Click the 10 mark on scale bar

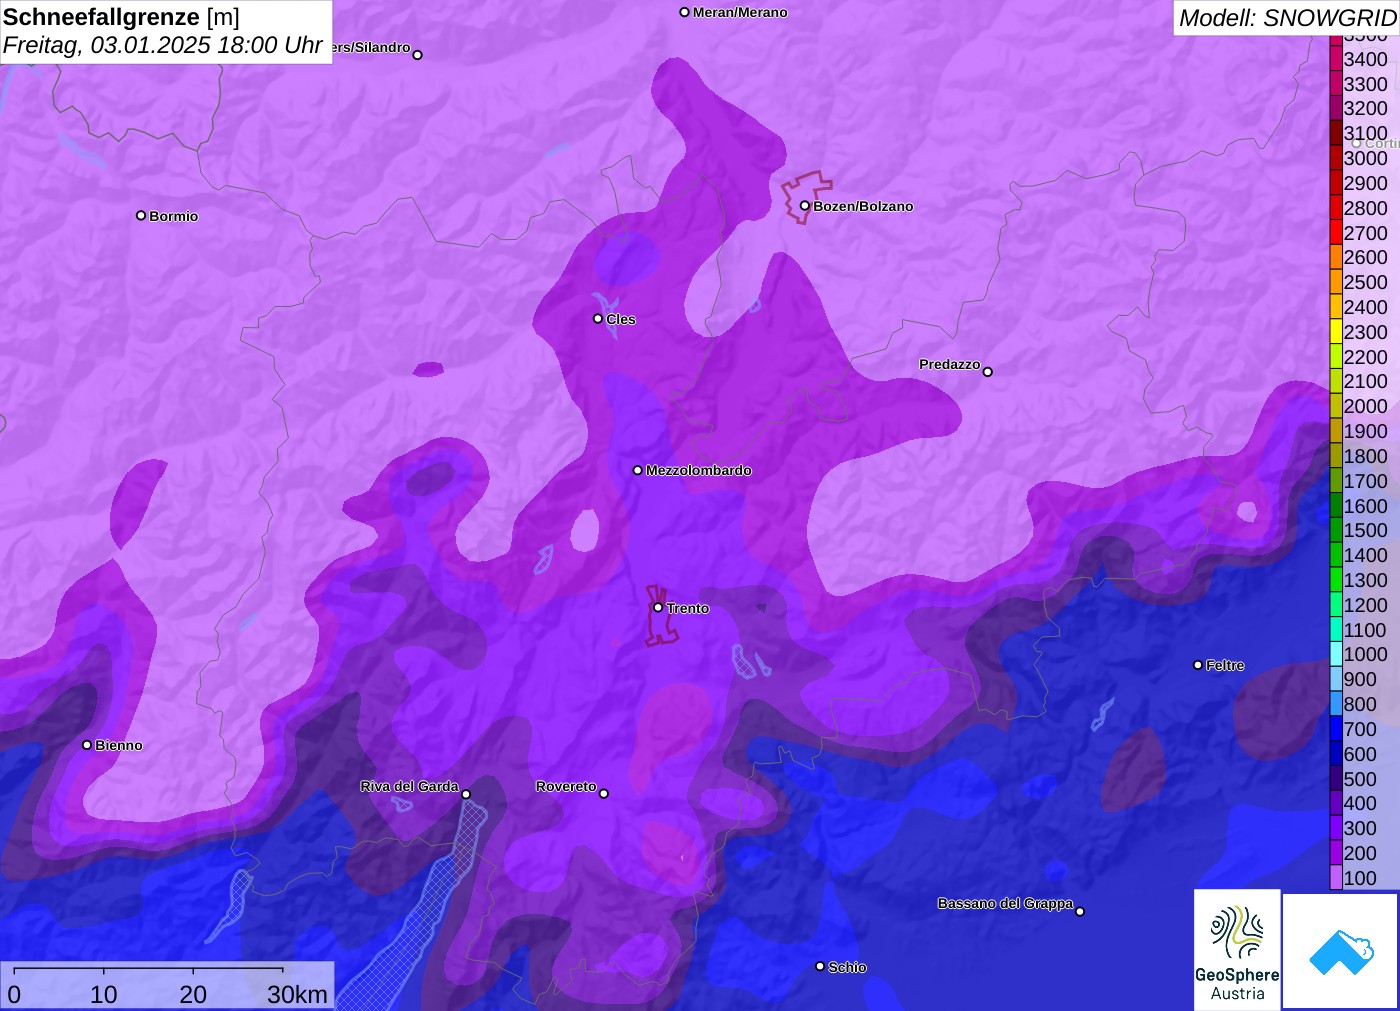(x=104, y=994)
